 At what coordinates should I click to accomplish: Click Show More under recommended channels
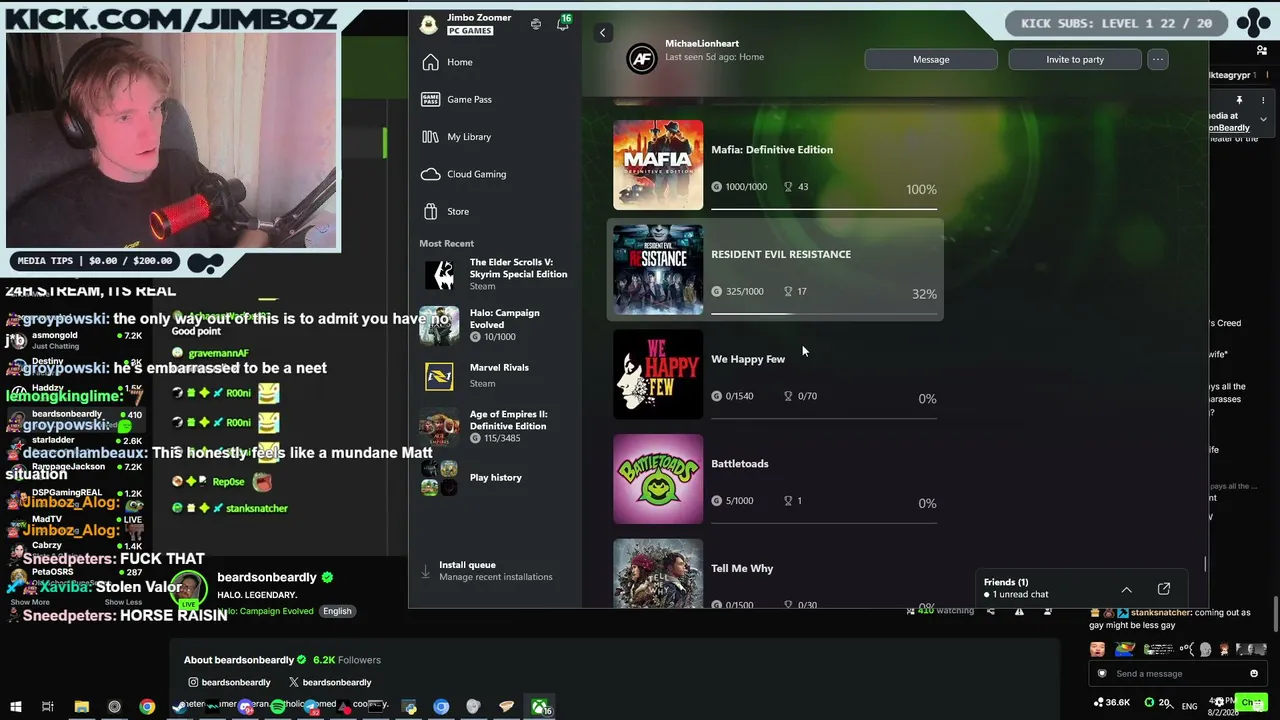click(30, 602)
